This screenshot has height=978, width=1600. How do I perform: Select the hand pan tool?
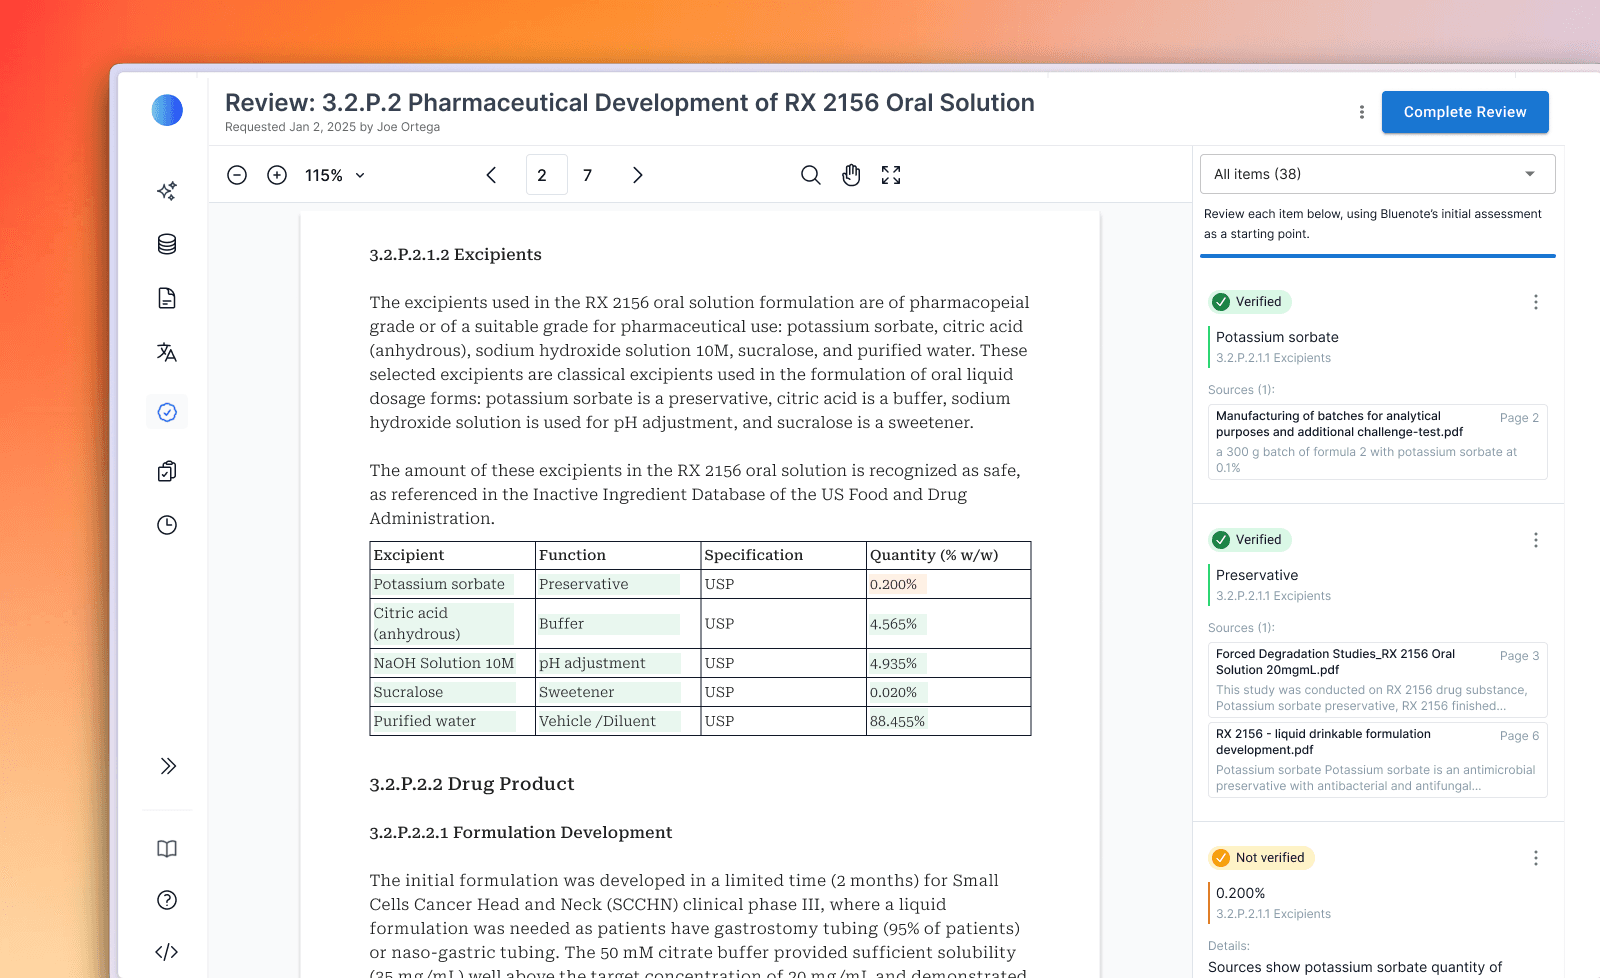tap(851, 175)
